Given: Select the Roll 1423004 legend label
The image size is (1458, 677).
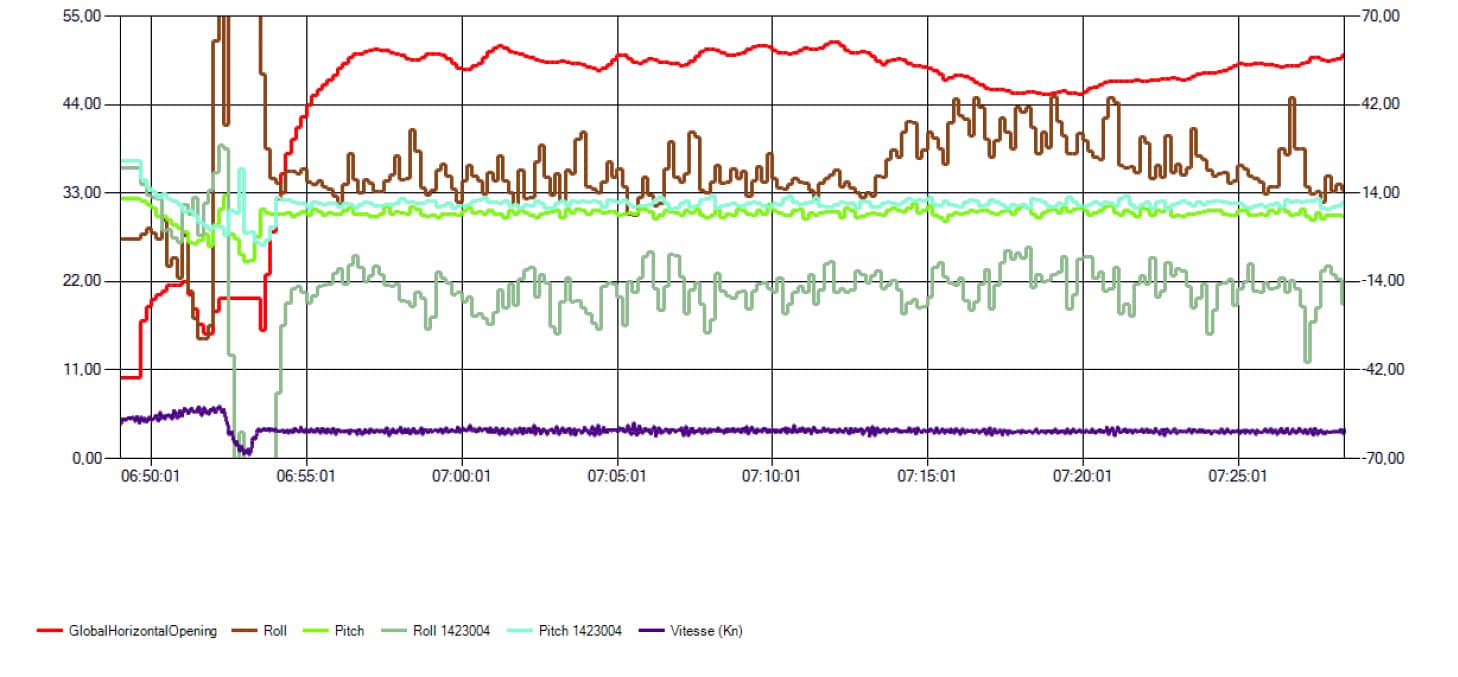Looking at the screenshot, I should pyautogui.click(x=452, y=631).
